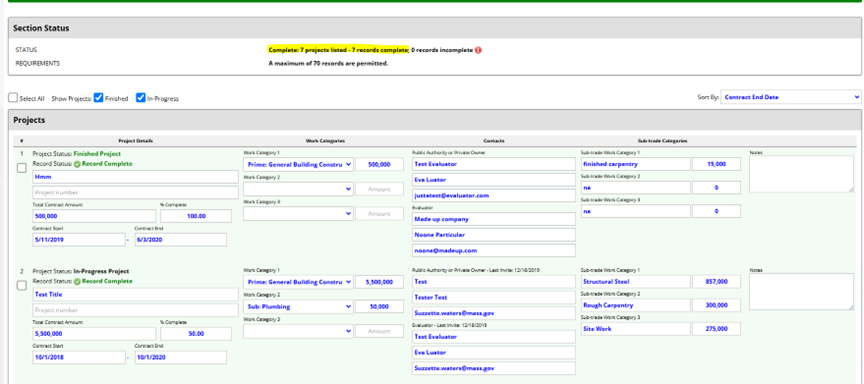Screen dimensions: 864x384
Task: Click green Record Complete checkmark icon for project 1
Action: [x=77, y=164]
